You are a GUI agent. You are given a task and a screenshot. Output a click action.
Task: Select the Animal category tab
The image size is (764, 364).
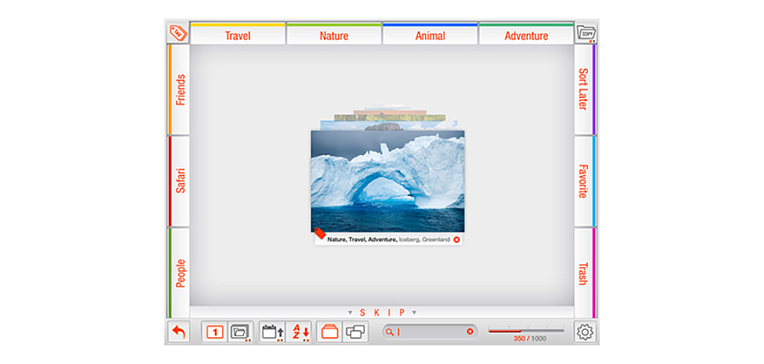point(430,34)
